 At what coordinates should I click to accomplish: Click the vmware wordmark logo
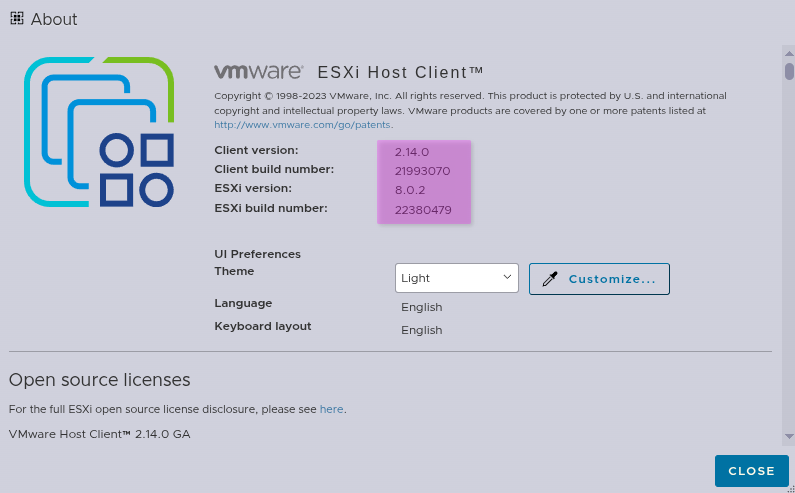pos(258,72)
